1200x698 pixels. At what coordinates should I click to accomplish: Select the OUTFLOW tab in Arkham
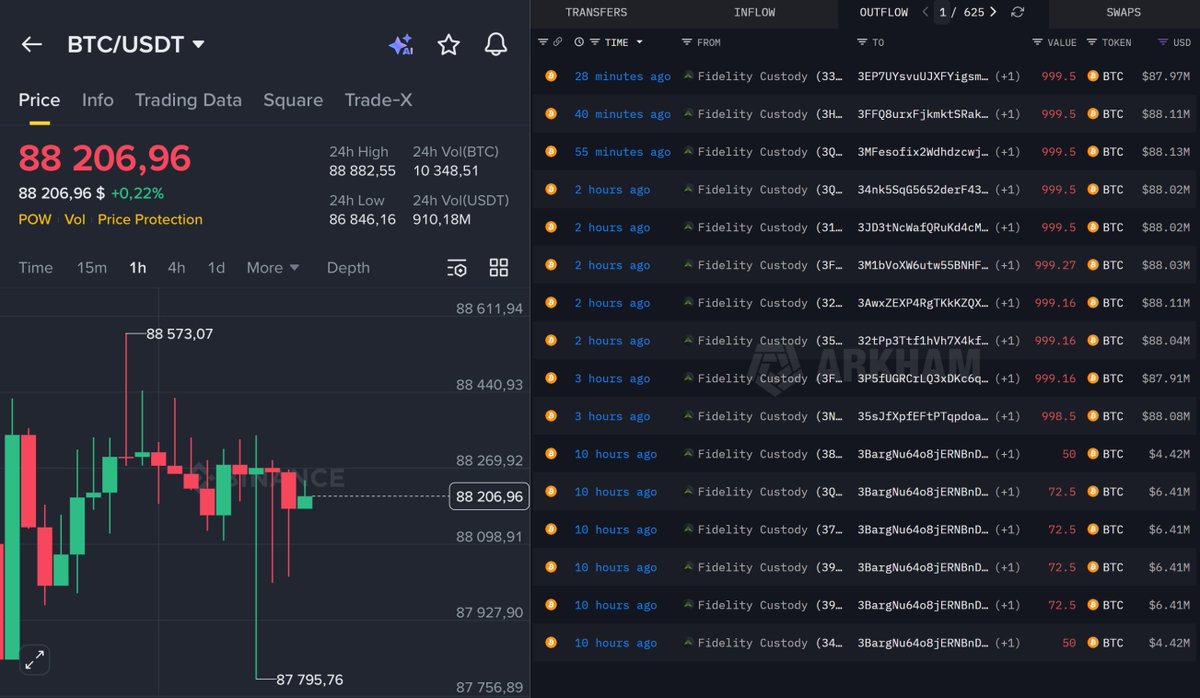(x=884, y=12)
